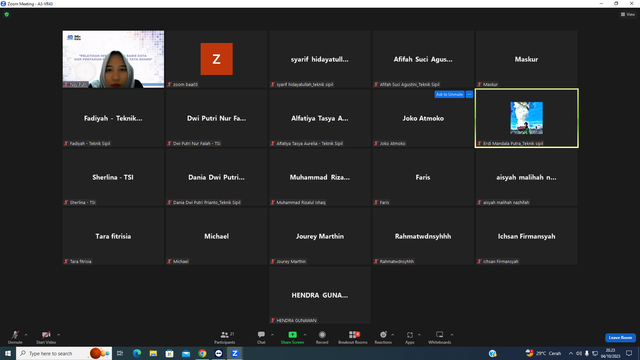The height and width of the screenshot is (360, 640).
Task: Select HENDRA GUNAWAN participant tile
Action: click(320, 295)
